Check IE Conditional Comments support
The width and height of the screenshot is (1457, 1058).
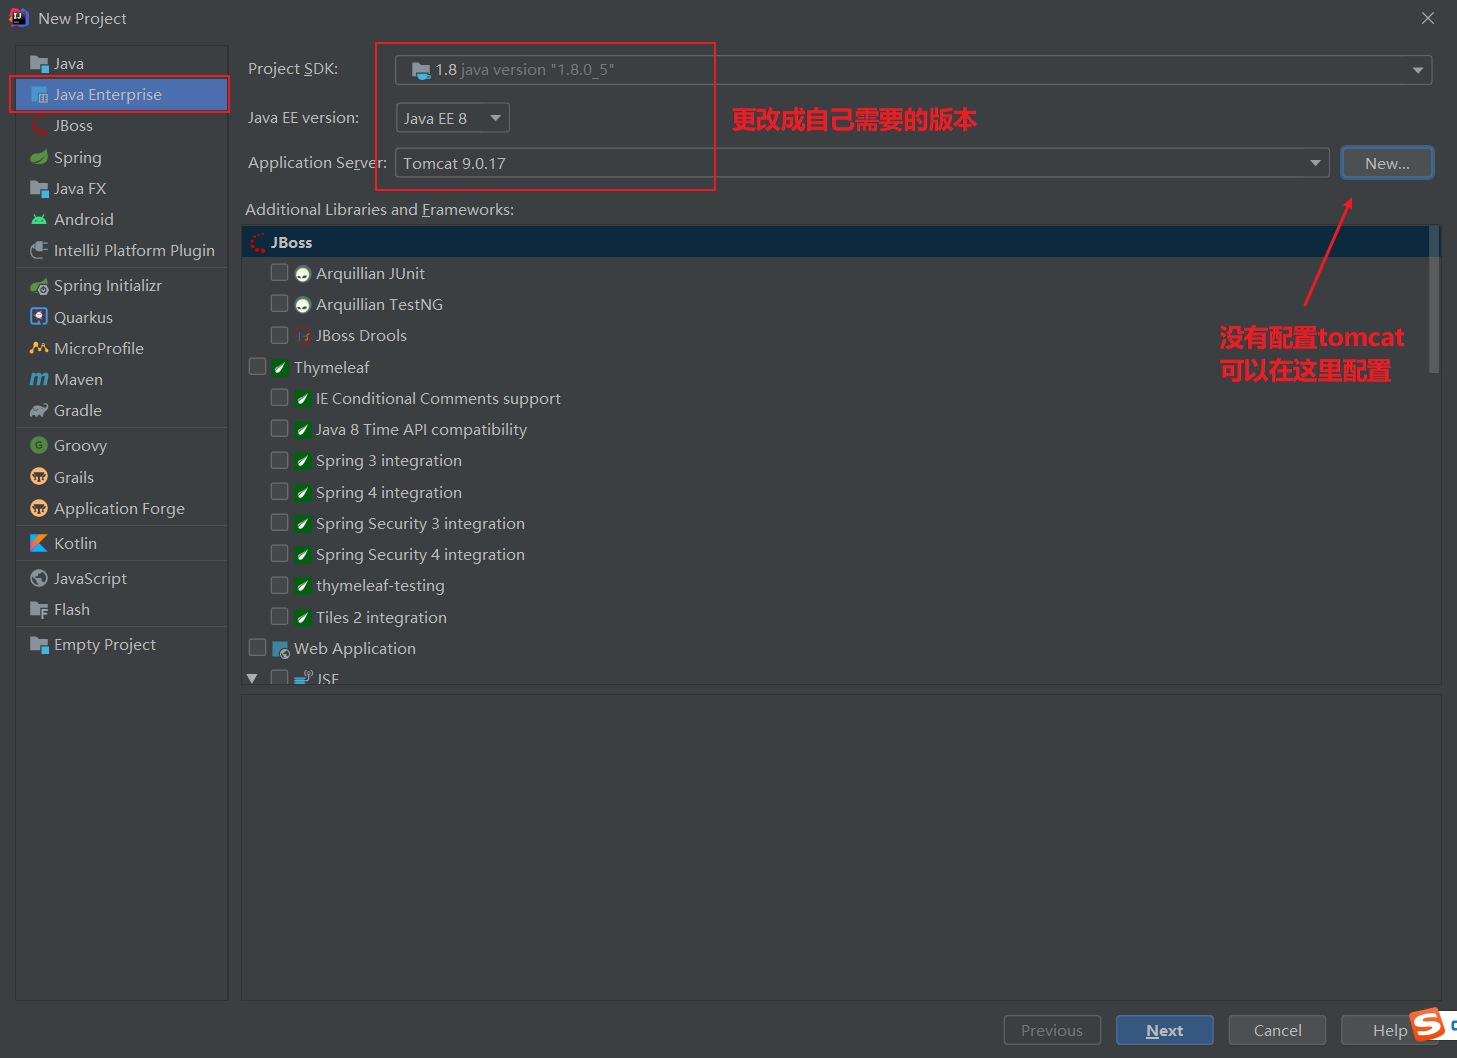point(280,398)
